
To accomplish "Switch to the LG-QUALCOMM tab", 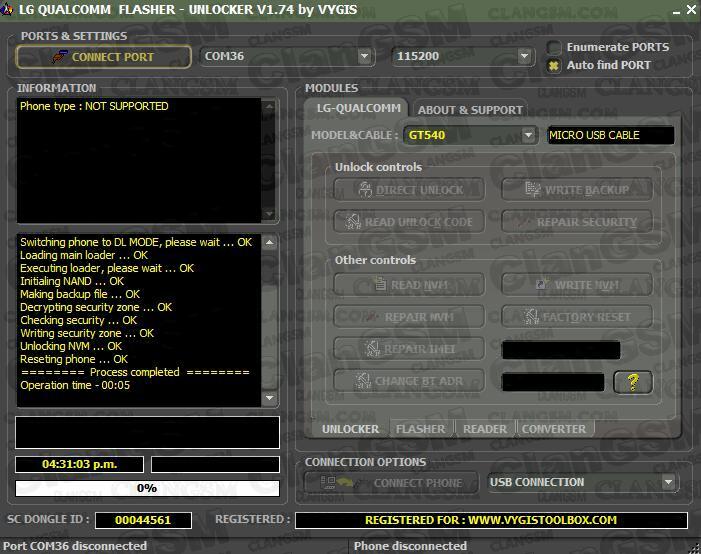I will (x=358, y=108).
